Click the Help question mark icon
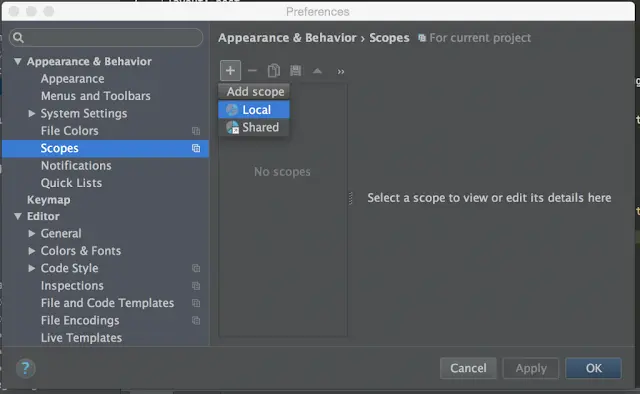This screenshot has width=640, height=394. [x=25, y=368]
